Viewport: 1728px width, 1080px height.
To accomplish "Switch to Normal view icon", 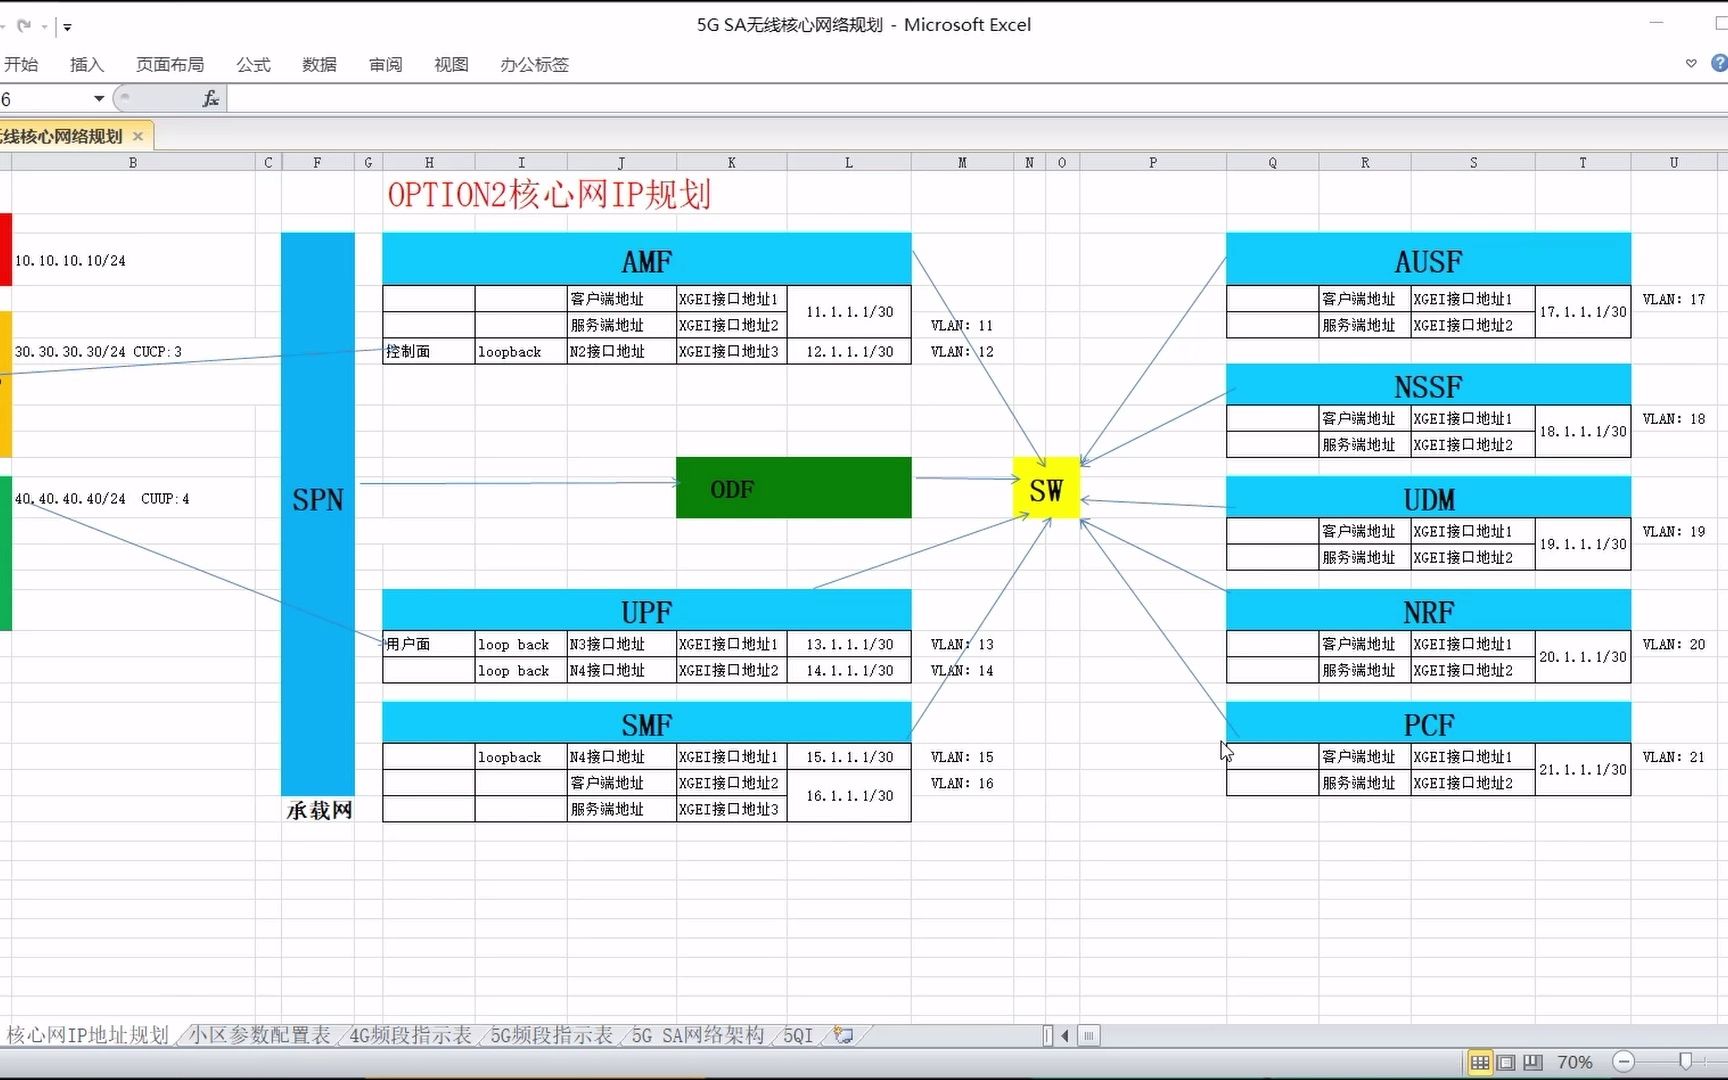I will [1480, 1062].
